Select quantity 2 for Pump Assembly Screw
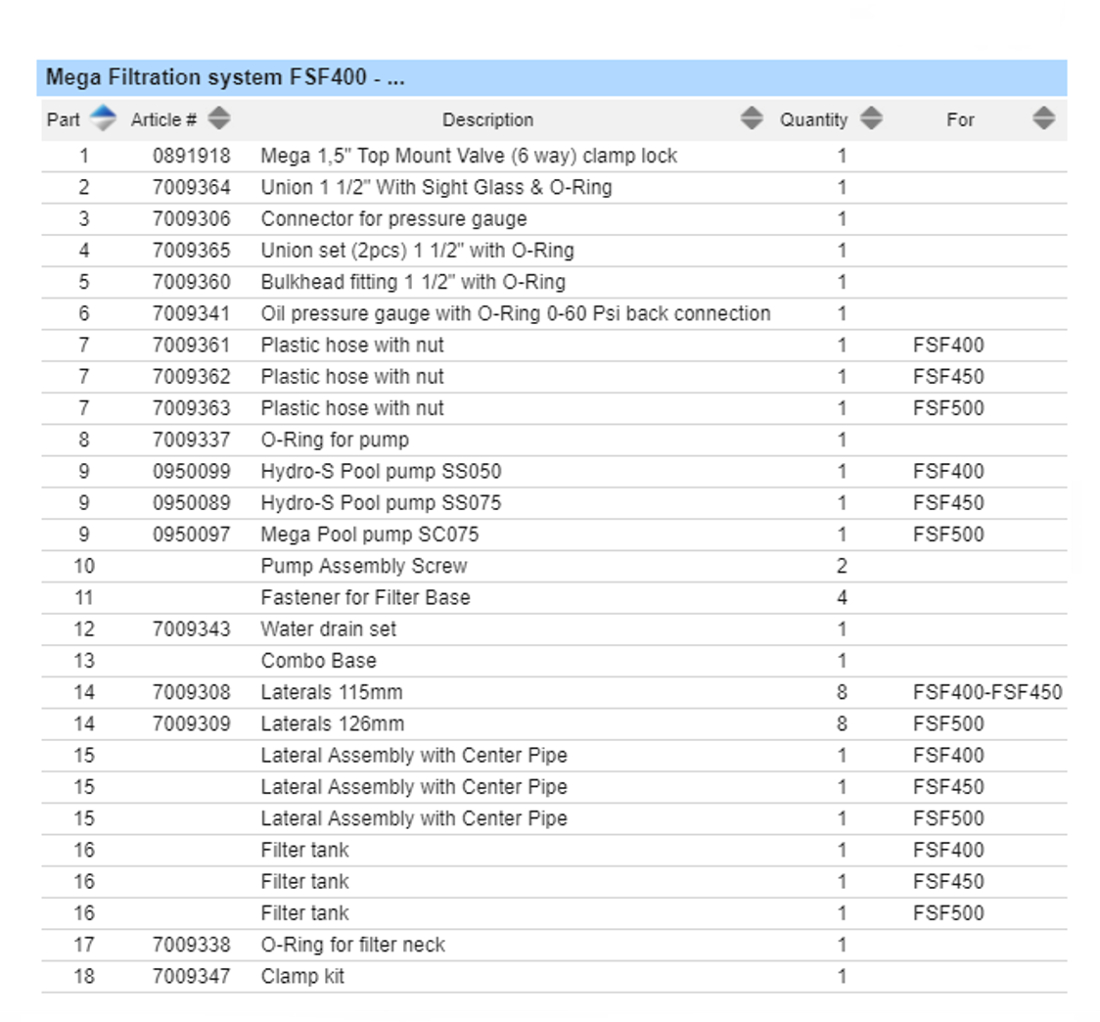Image resolution: width=1100 pixels, height=1022 pixels. coord(842,566)
